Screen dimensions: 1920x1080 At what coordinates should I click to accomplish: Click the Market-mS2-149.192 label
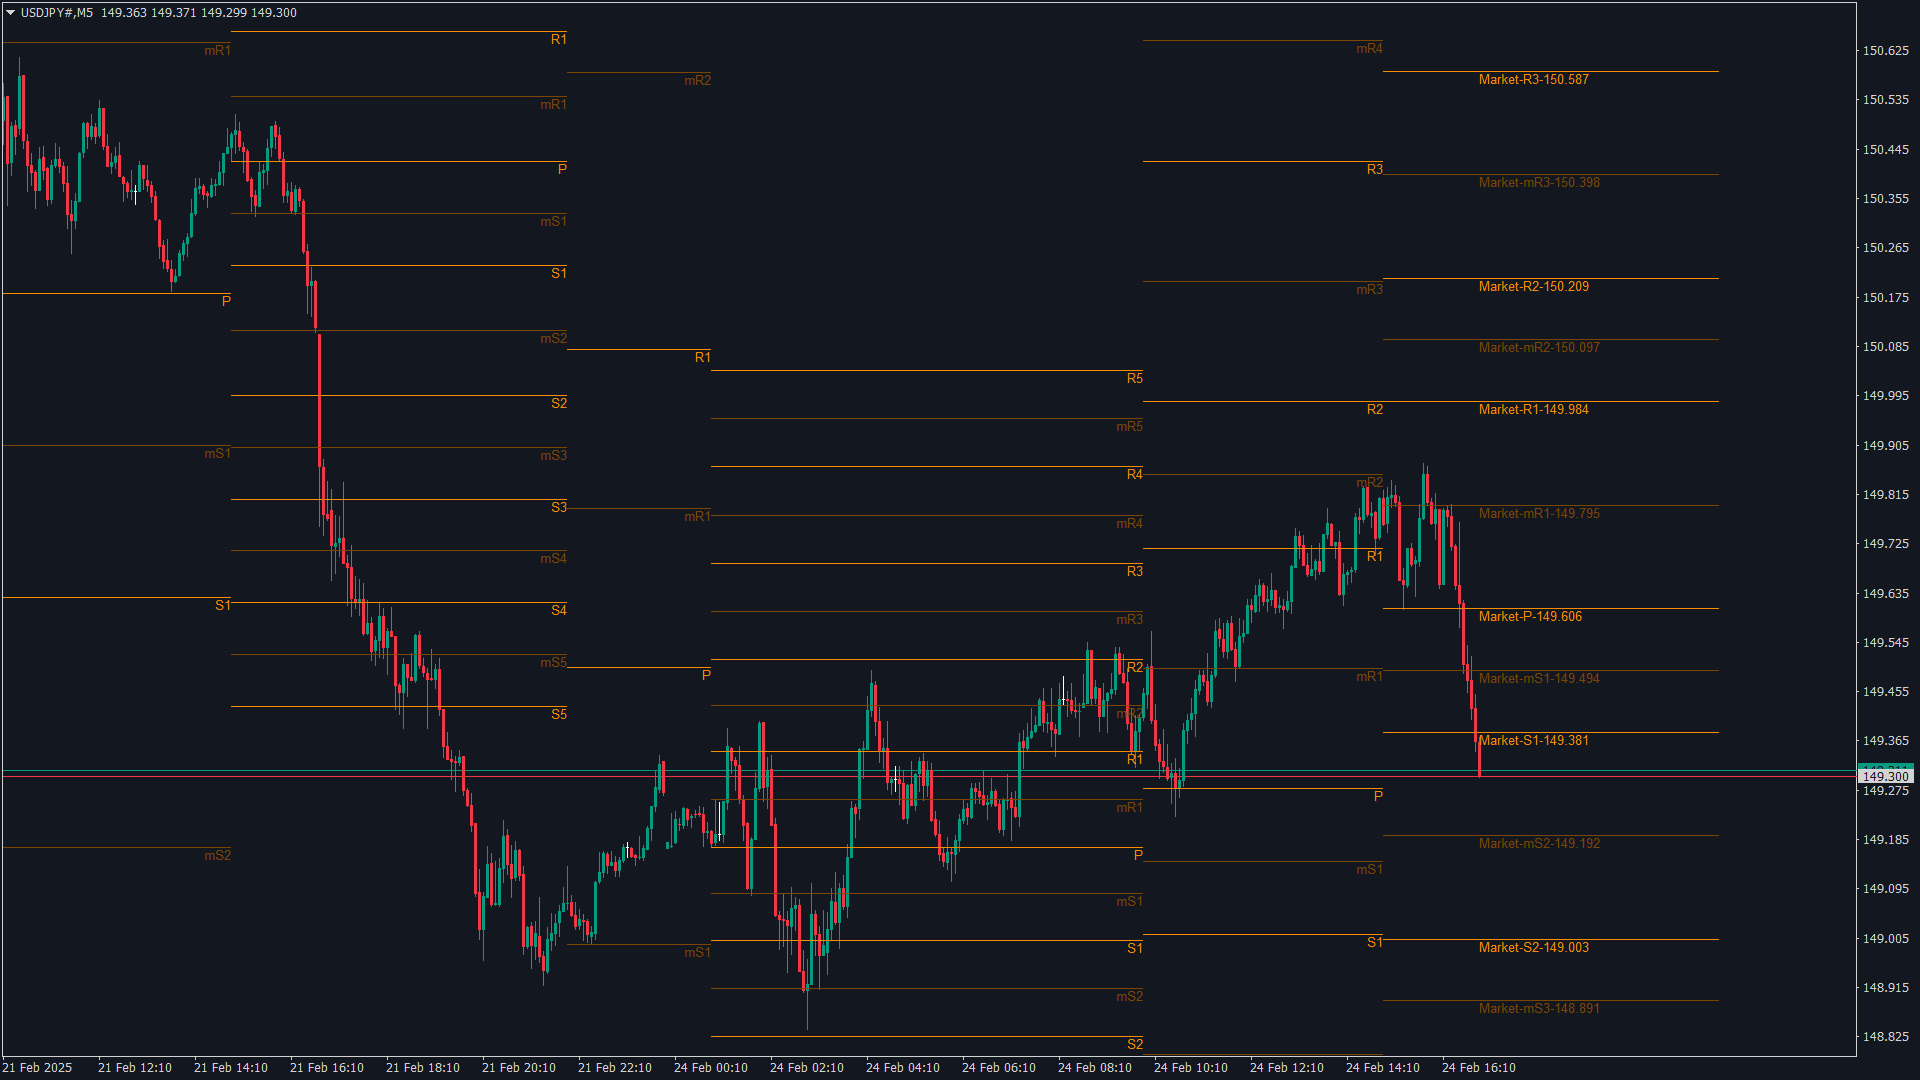click(1539, 844)
